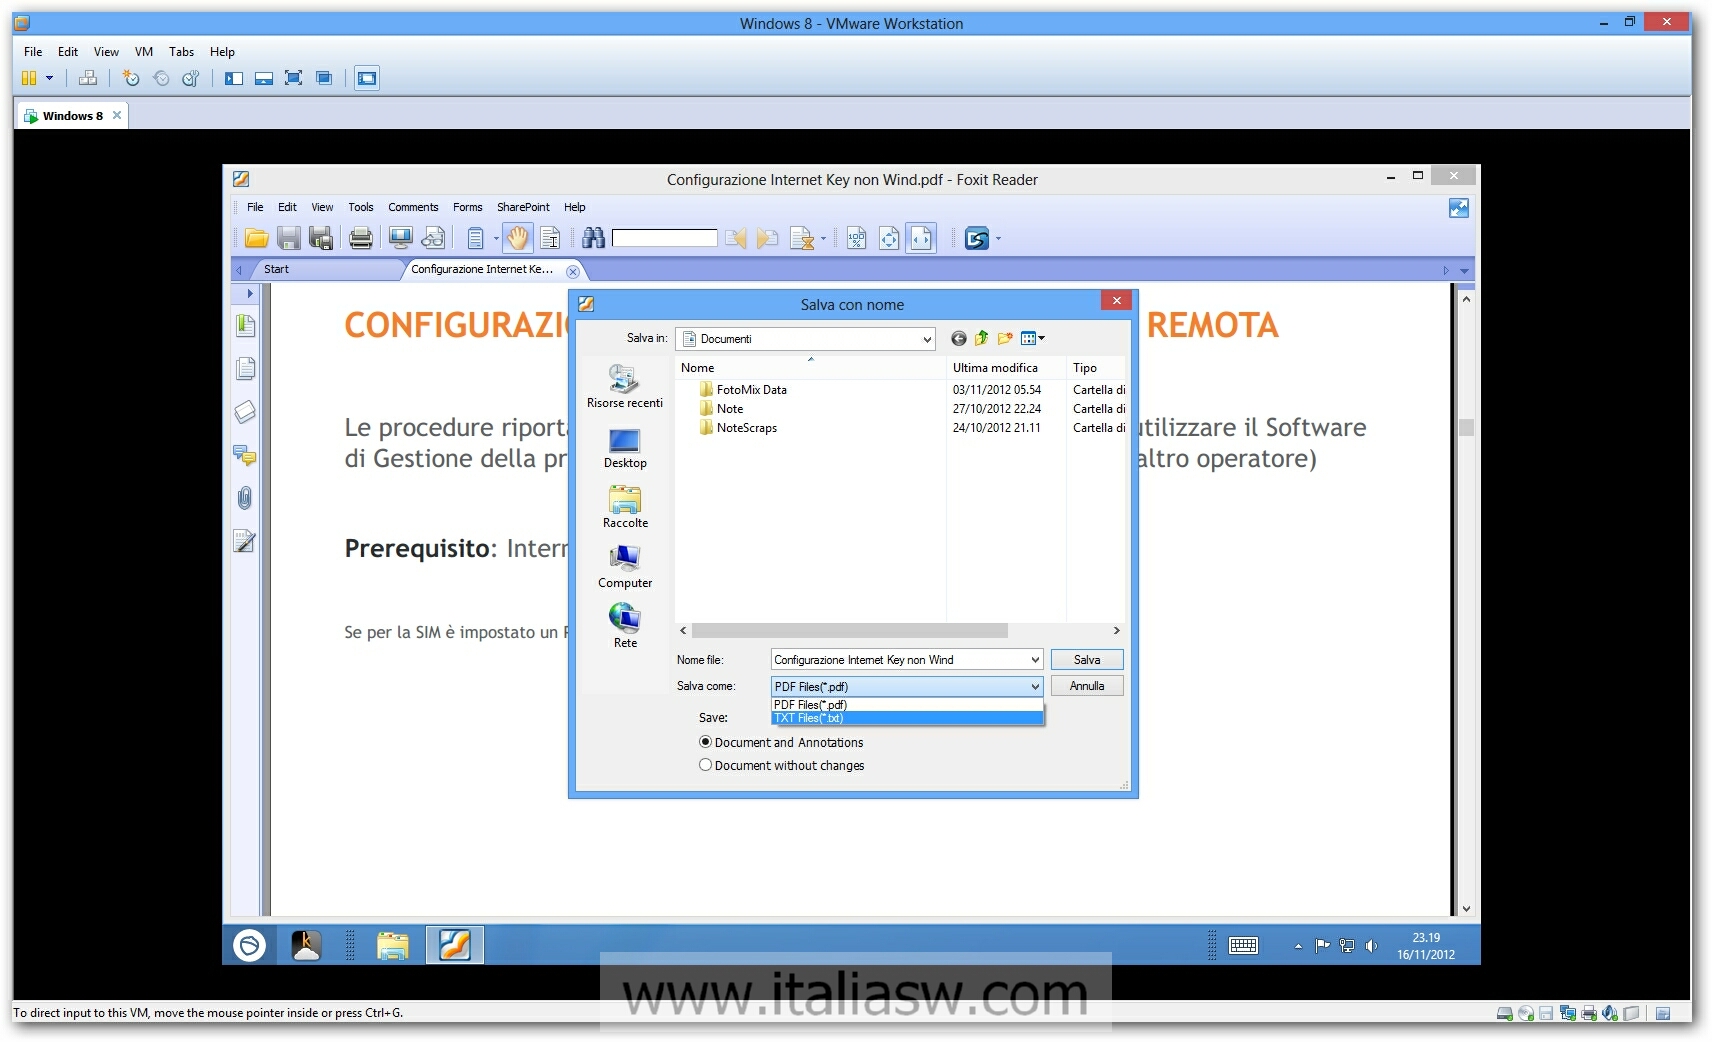Sort by the Ultima modifica column header
This screenshot has height=1042, width=1712.
coord(1005,368)
